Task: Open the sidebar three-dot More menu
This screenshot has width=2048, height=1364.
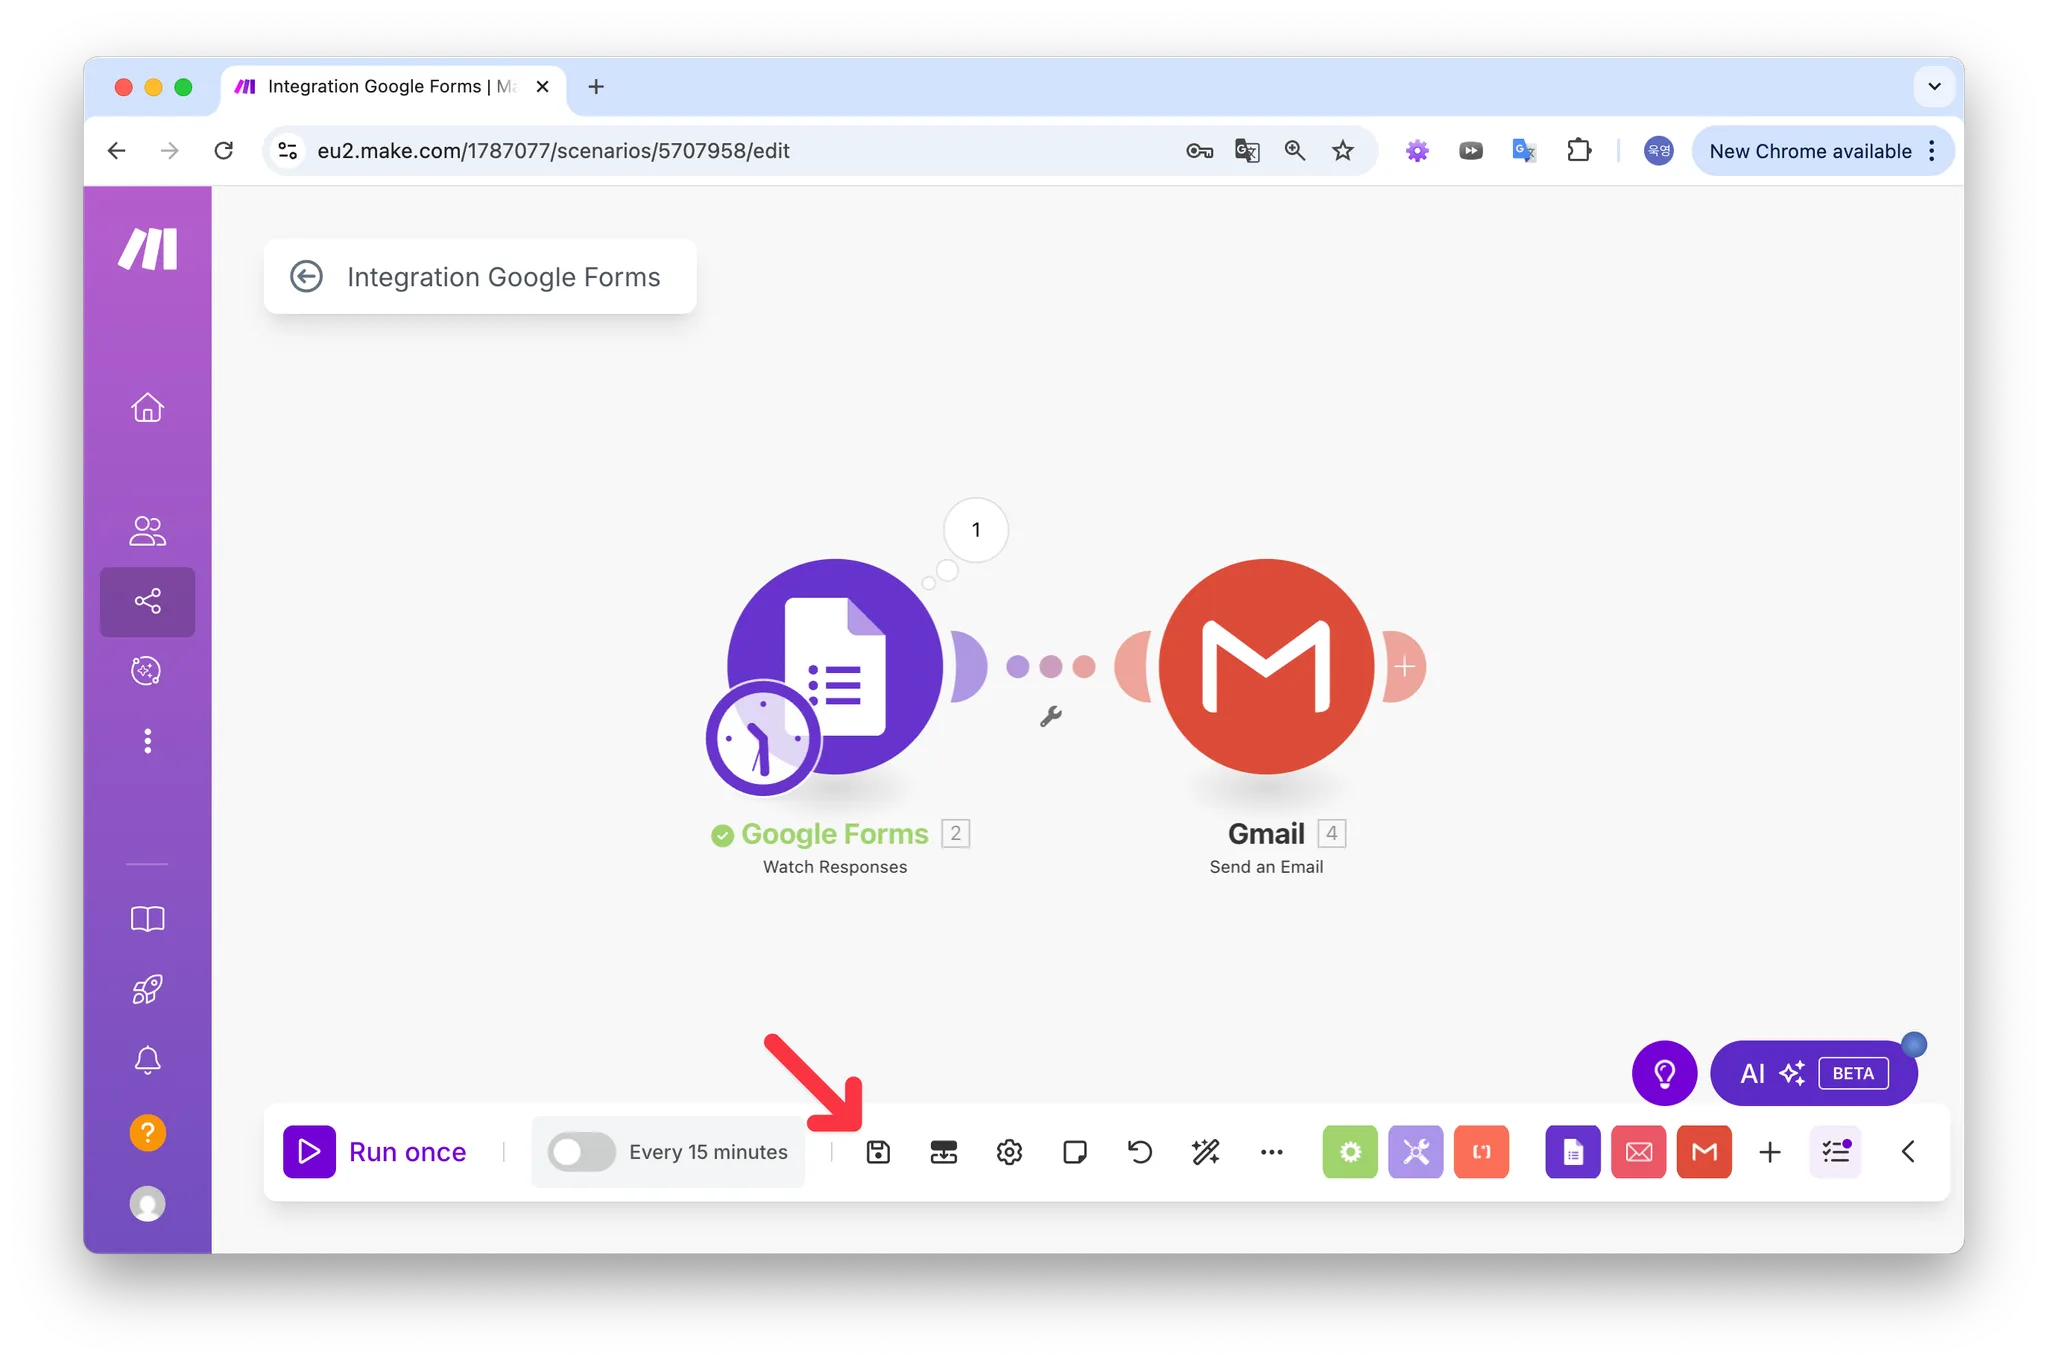Action: 148,741
